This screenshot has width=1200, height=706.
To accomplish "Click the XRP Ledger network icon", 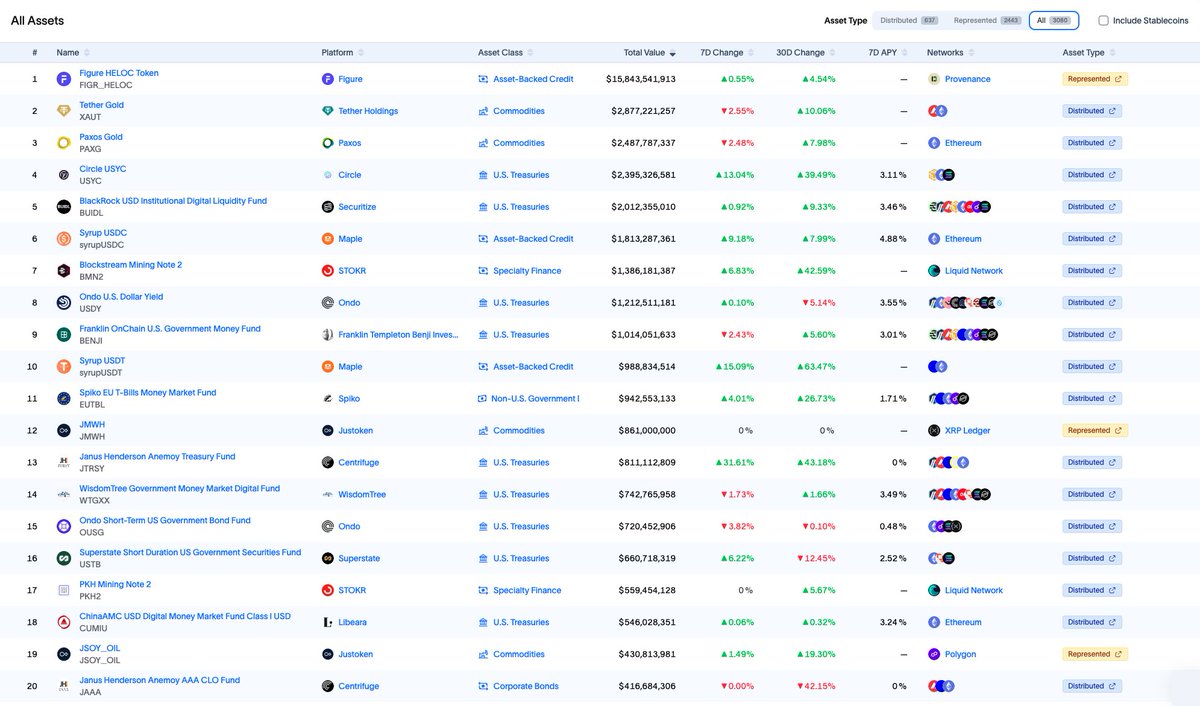I will [934, 431].
